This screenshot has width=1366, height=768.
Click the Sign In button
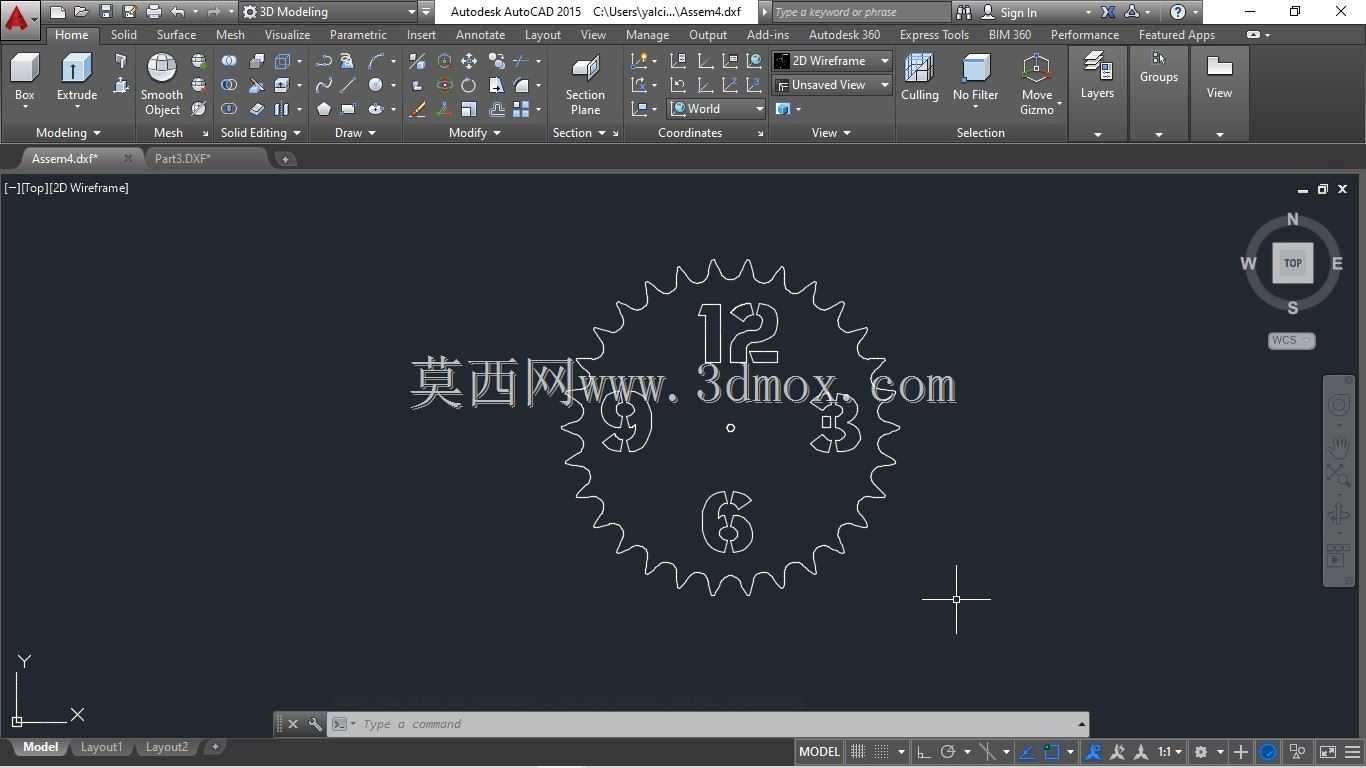[x=1018, y=12]
